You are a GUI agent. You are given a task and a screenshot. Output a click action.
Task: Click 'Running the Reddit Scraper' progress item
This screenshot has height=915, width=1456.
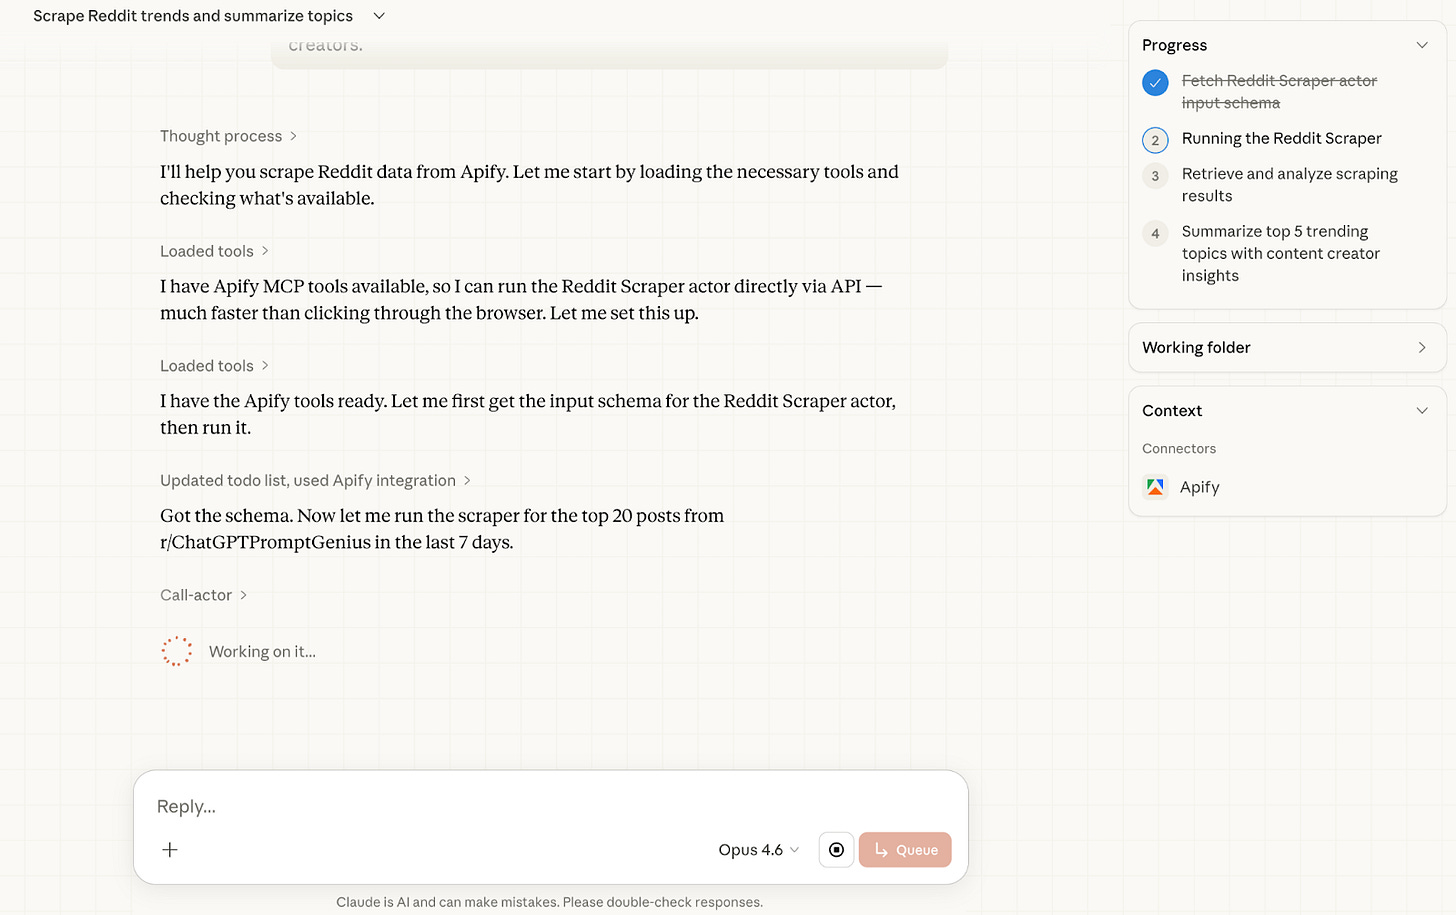coord(1281,139)
